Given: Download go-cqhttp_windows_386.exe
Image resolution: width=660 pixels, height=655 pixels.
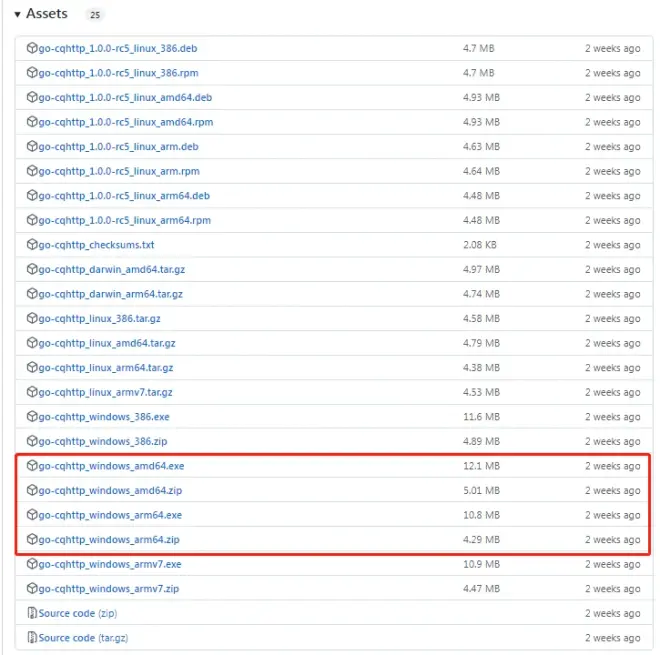Looking at the screenshot, I should (x=104, y=417).
